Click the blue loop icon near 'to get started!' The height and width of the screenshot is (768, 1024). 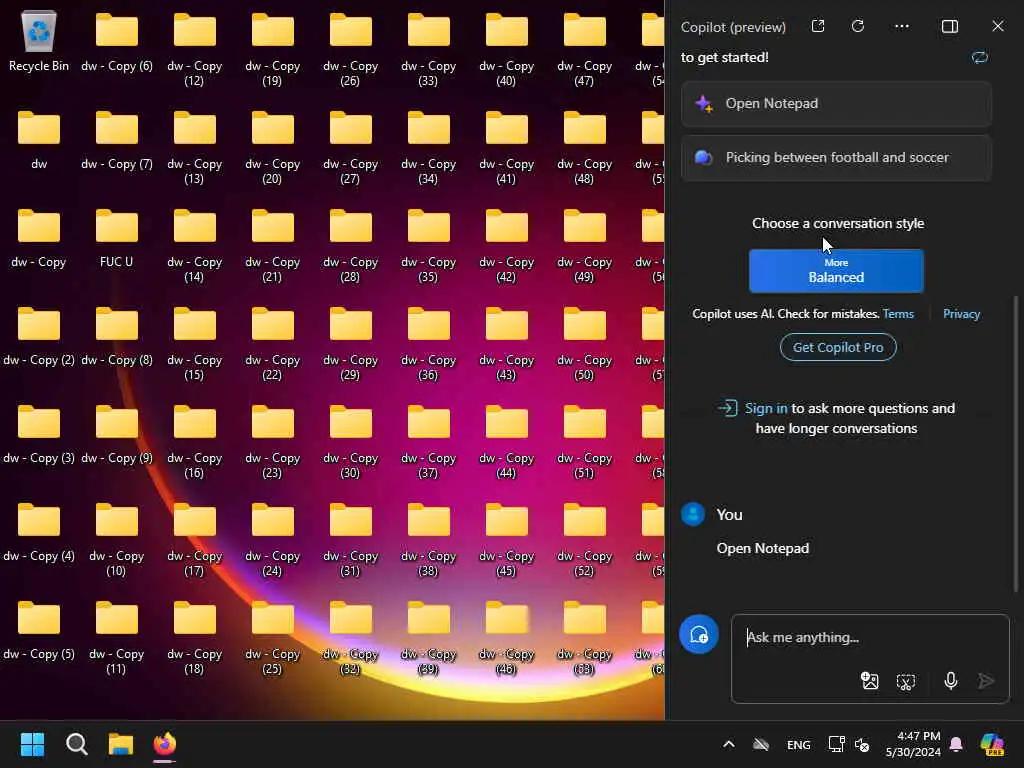[x=980, y=57]
